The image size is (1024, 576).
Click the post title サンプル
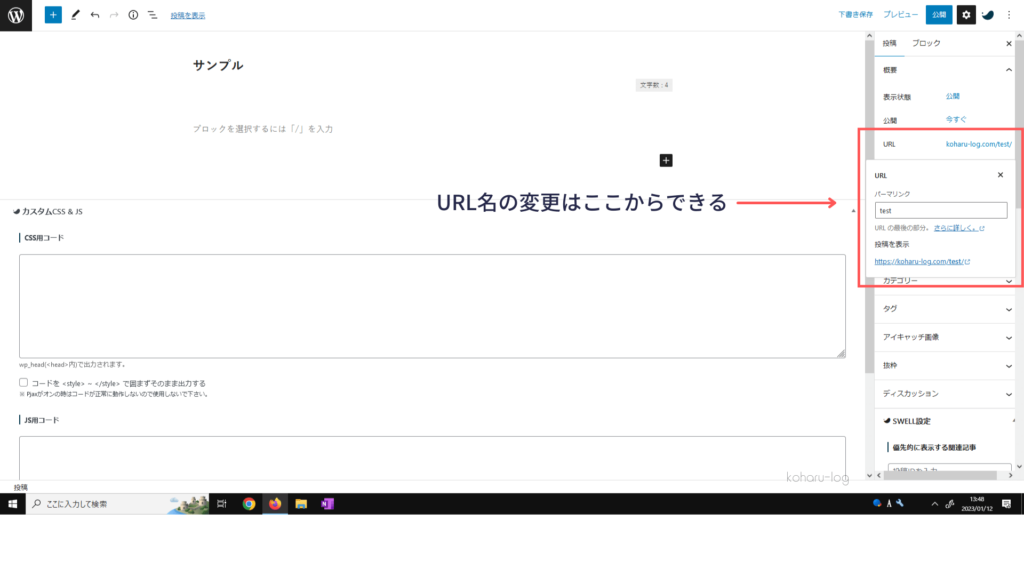(218, 65)
